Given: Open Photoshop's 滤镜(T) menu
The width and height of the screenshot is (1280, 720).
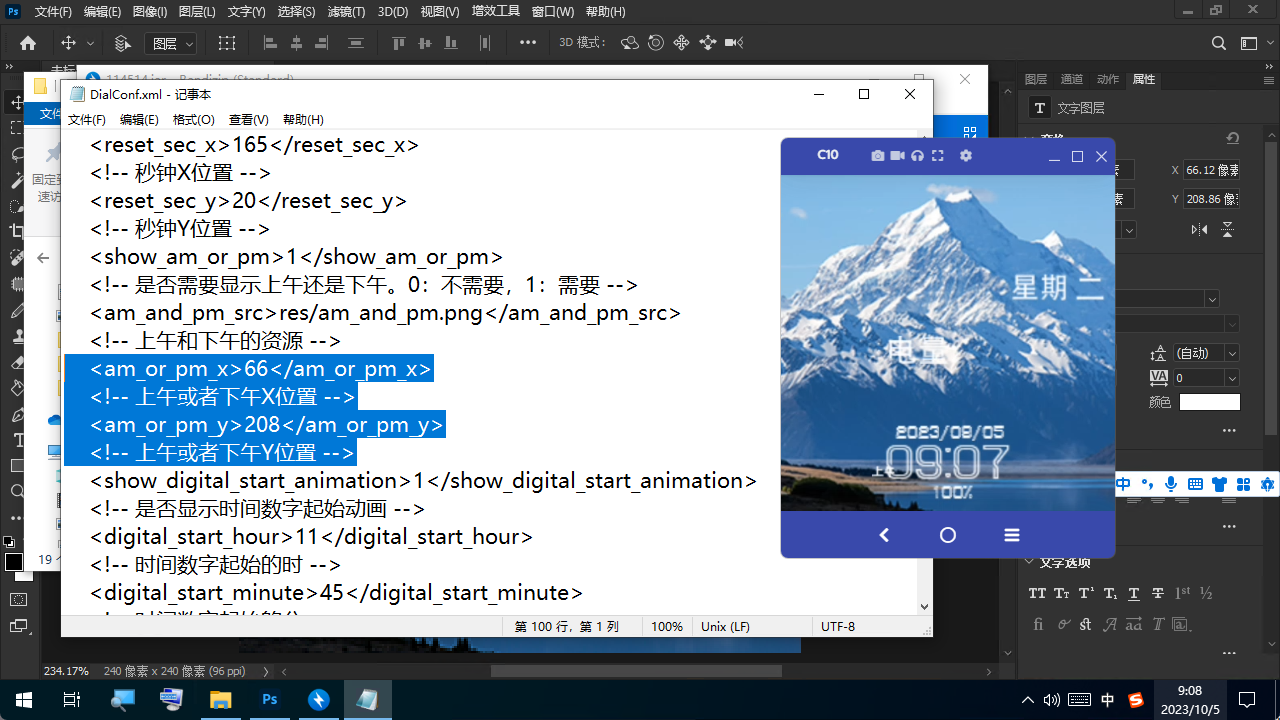Looking at the screenshot, I should (x=346, y=12).
